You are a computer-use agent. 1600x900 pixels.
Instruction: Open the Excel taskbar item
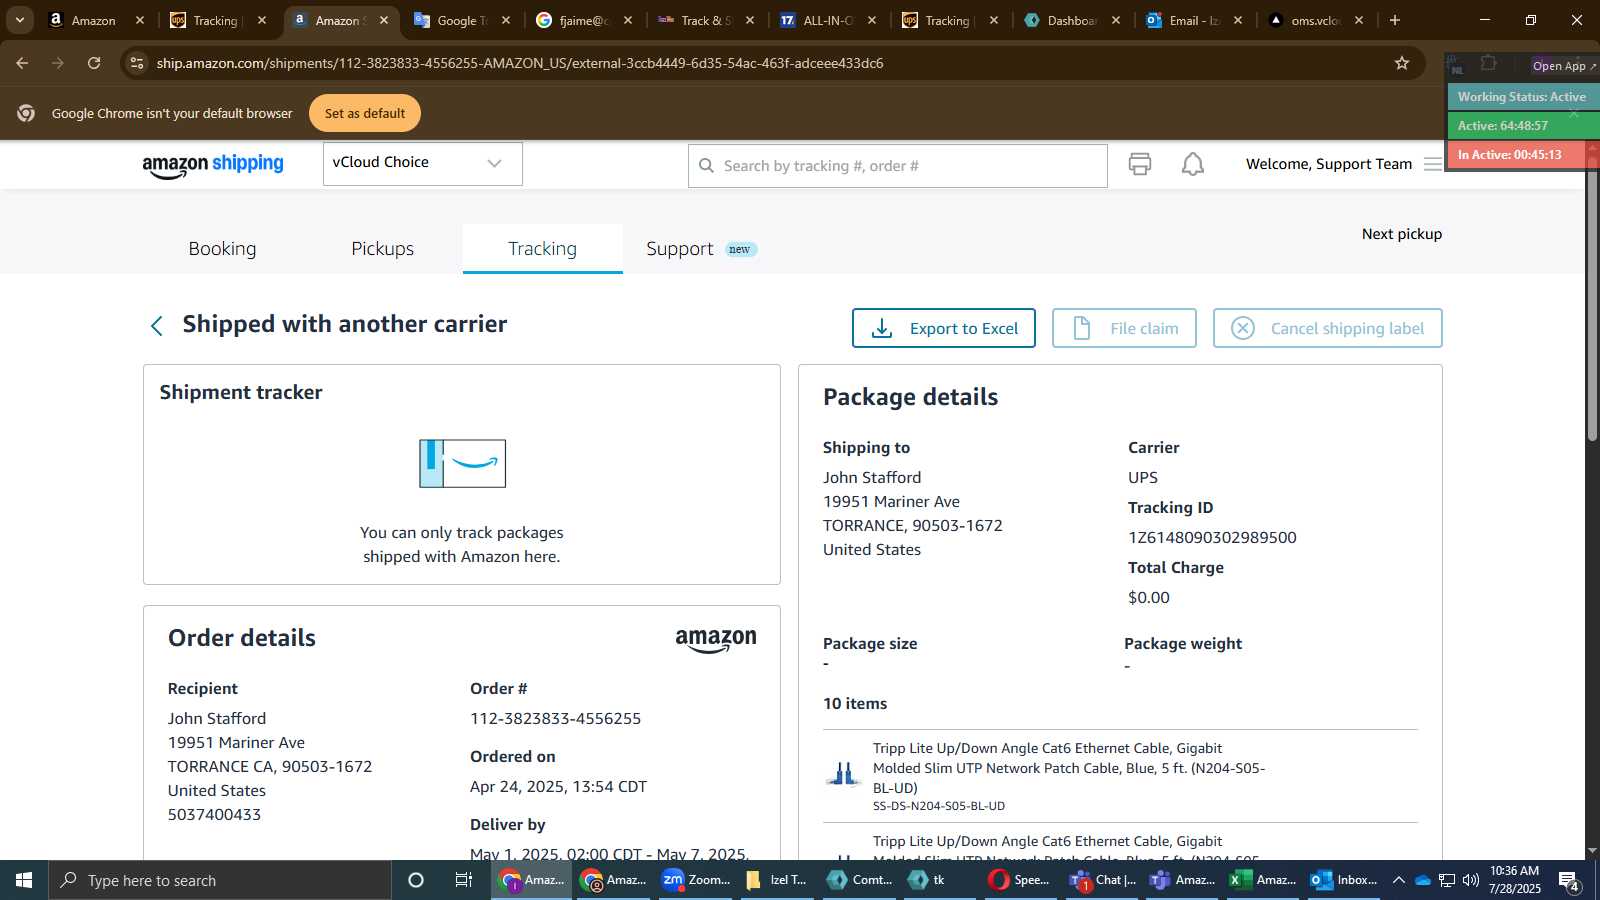tap(1262, 880)
